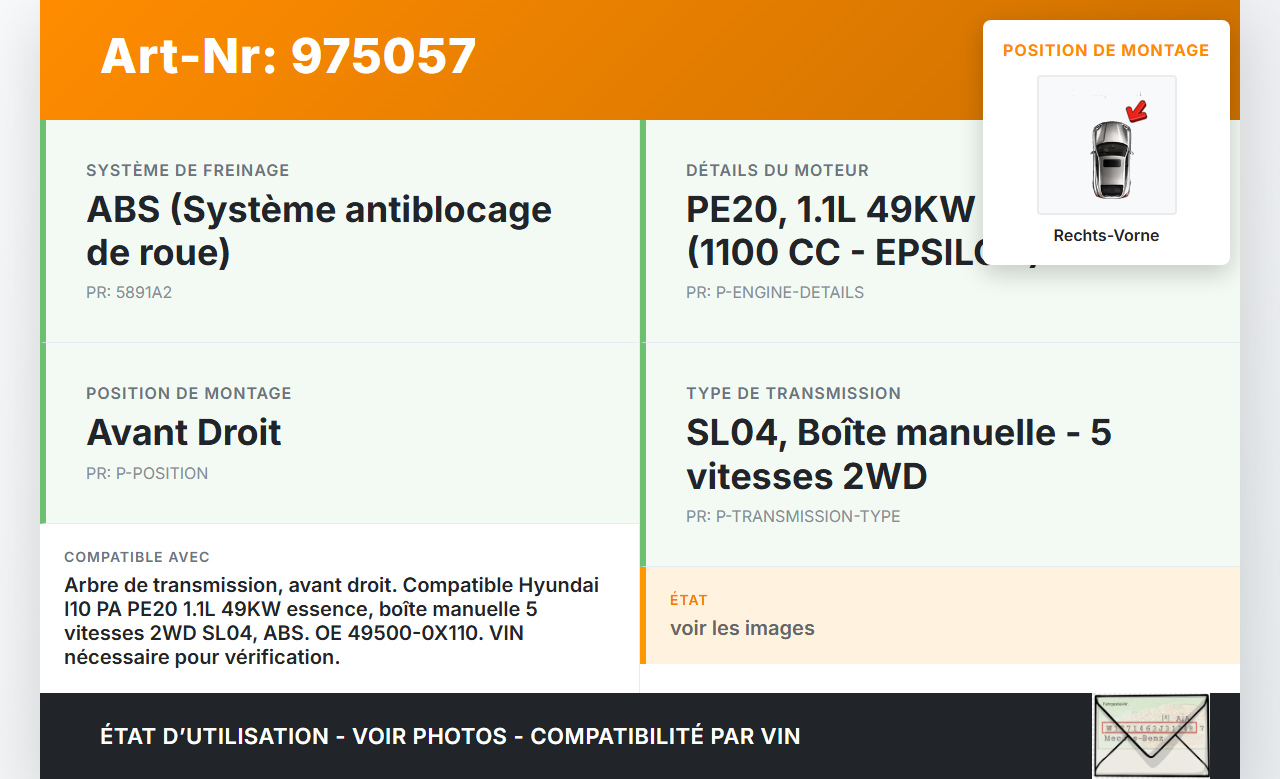Click the orange 'POSITION DE MONTAGE' card title
Image resolution: width=1280 pixels, height=779 pixels.
[x=1106, y=50]
